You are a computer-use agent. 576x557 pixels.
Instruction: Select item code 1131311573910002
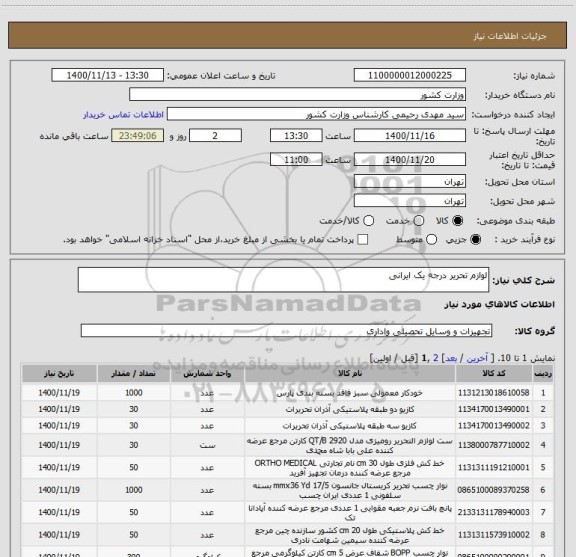pyautogui.click(x=494, y=535)
